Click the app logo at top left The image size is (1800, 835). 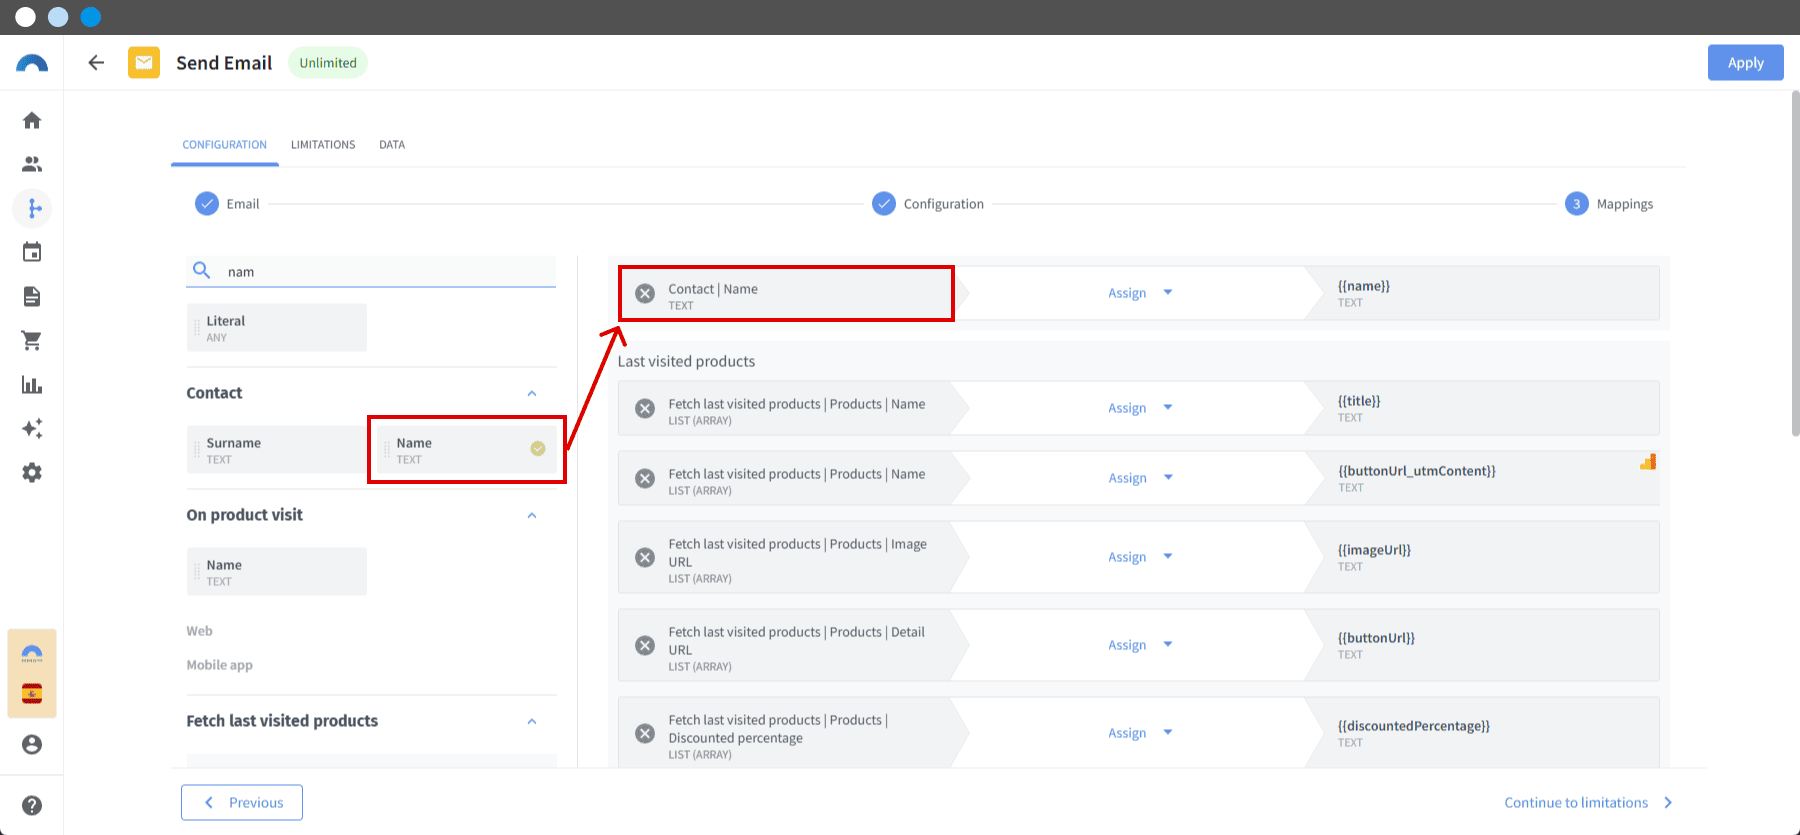[x=32, y=64]
